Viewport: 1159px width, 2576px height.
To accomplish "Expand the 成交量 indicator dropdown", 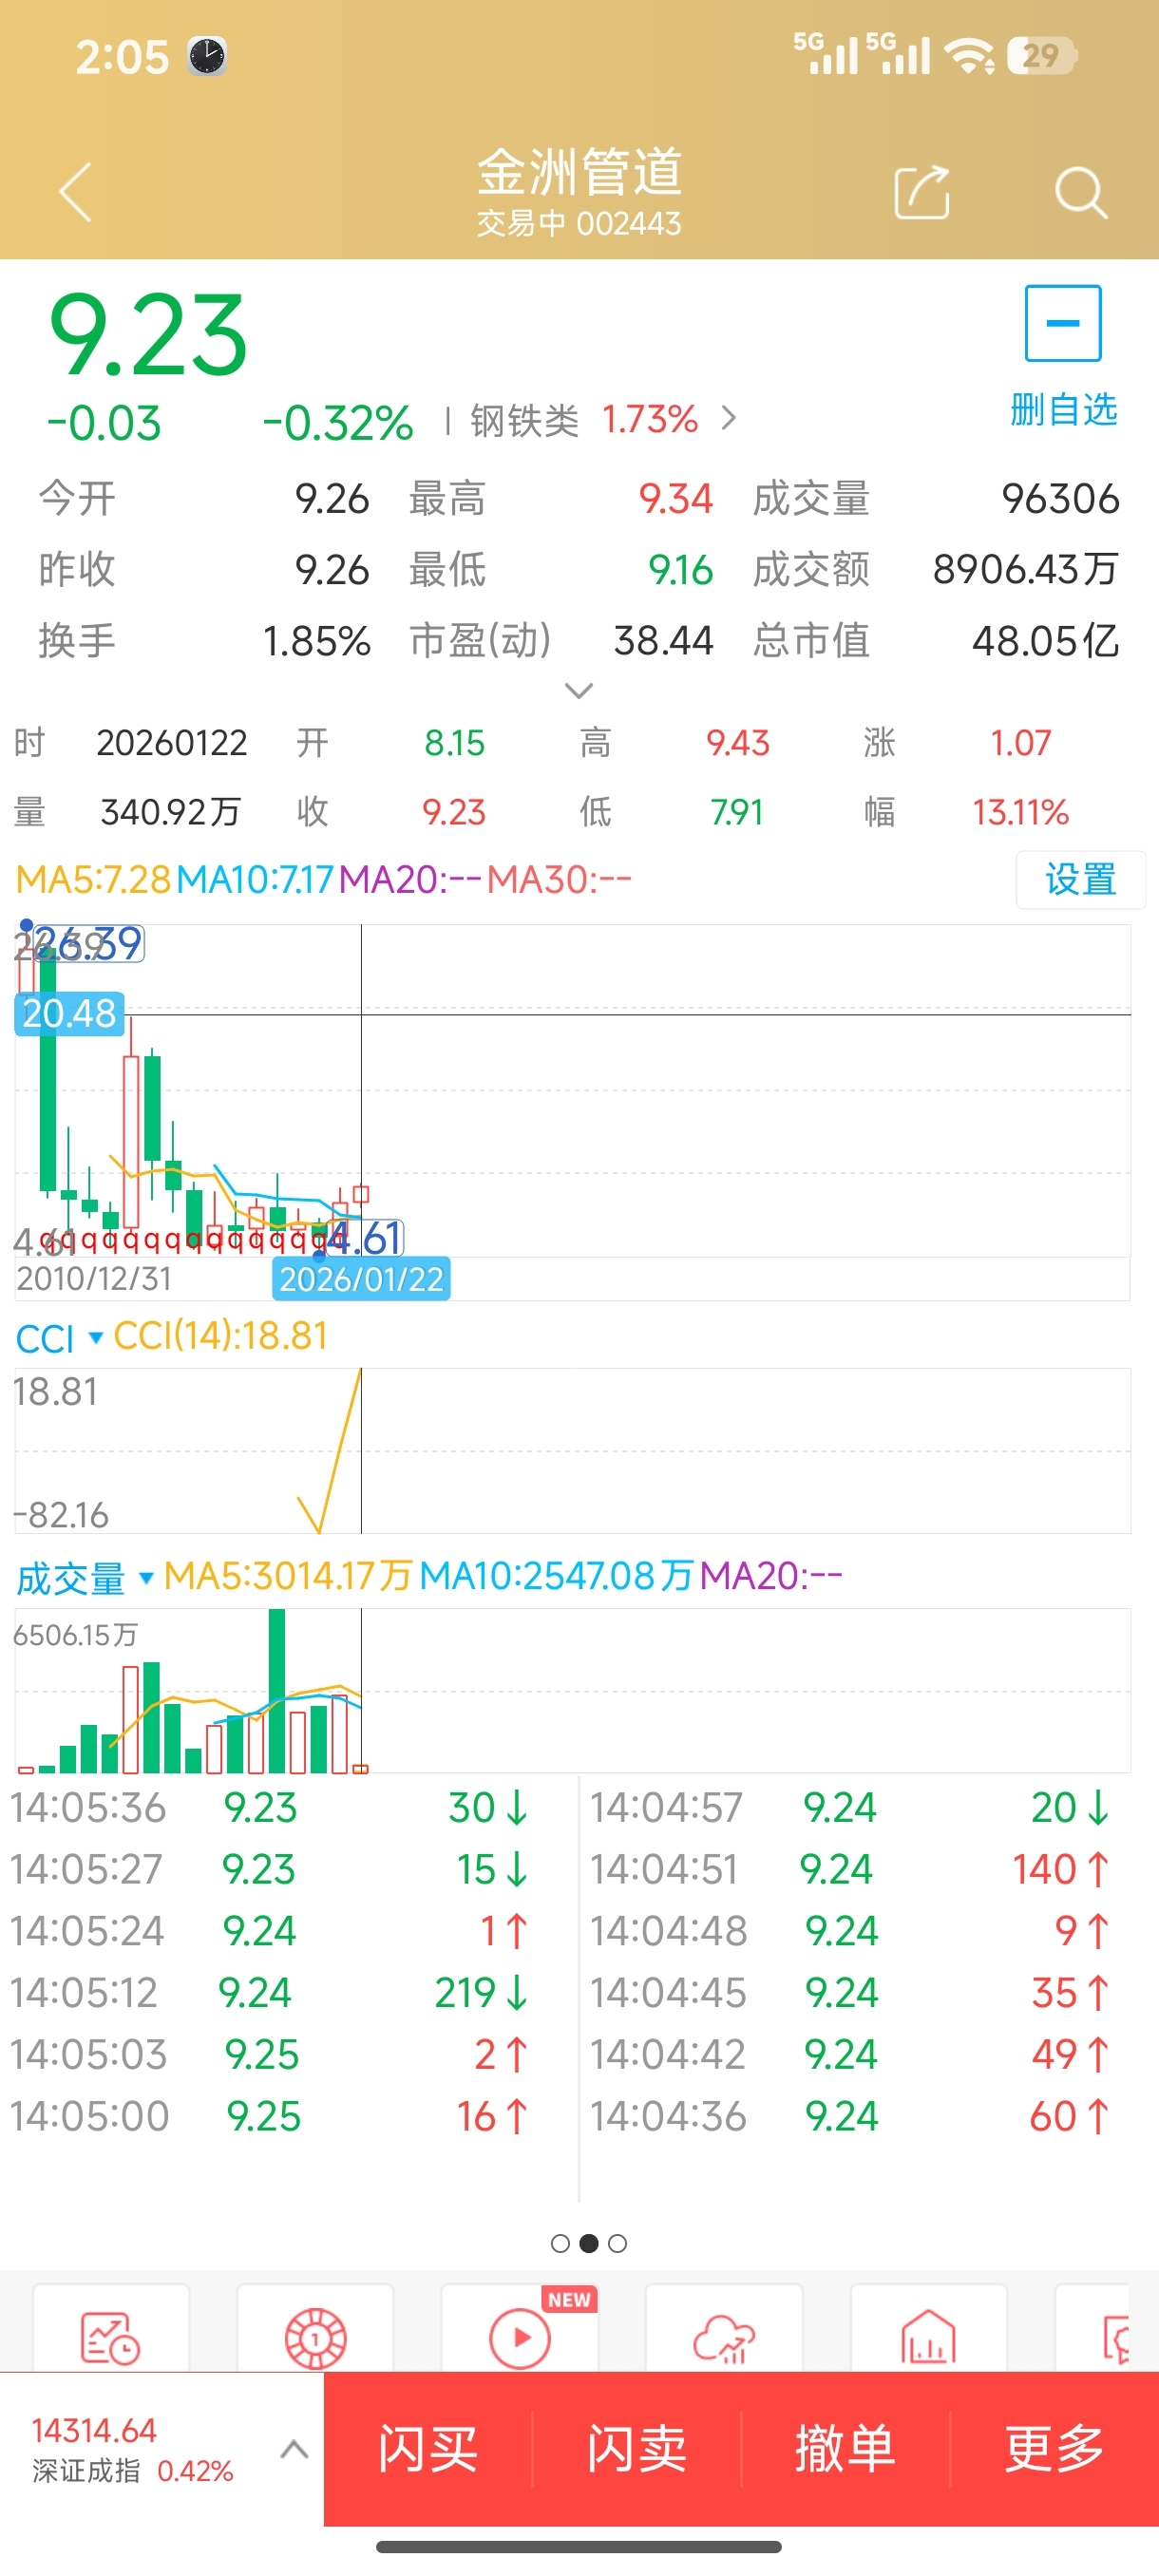I will (146, 1578).
